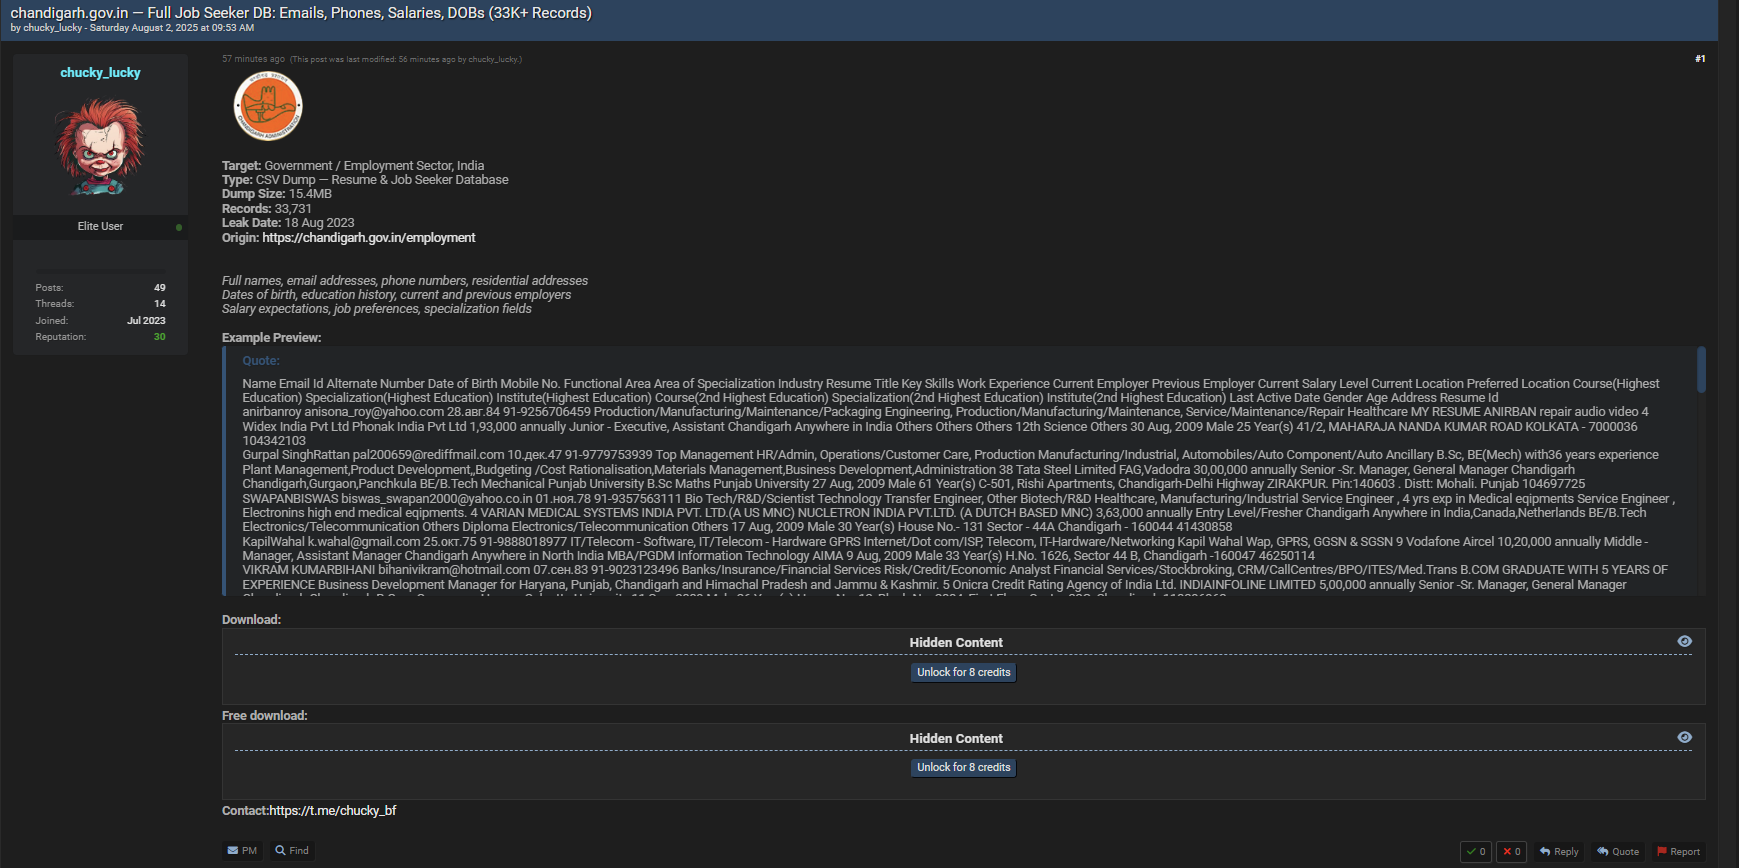Click the #1 post number permalink
The height and width of the screenshot is (868, 1739).
(x=1699, y=59)
